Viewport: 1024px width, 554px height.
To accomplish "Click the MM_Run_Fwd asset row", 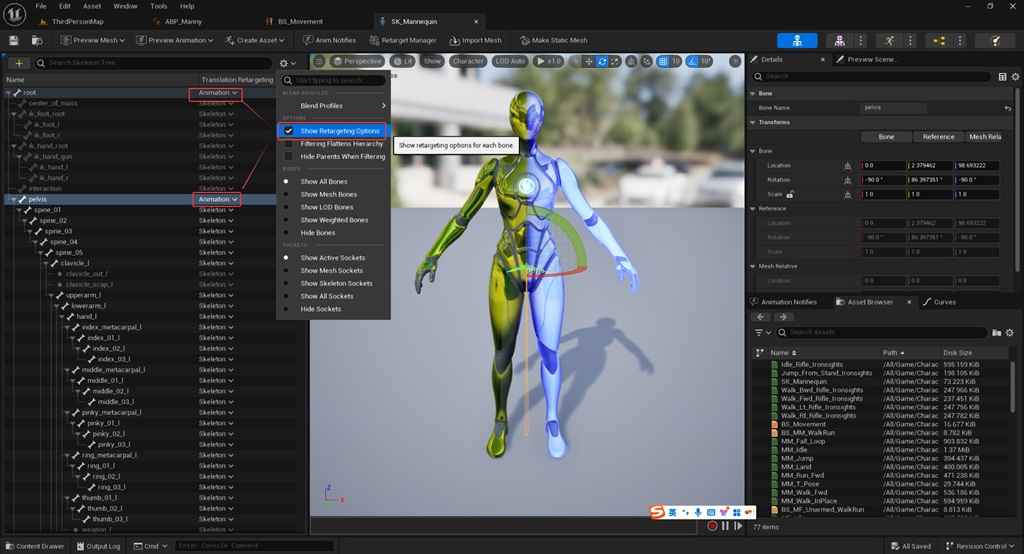I will pyautogui.click(x=882, y=476).
